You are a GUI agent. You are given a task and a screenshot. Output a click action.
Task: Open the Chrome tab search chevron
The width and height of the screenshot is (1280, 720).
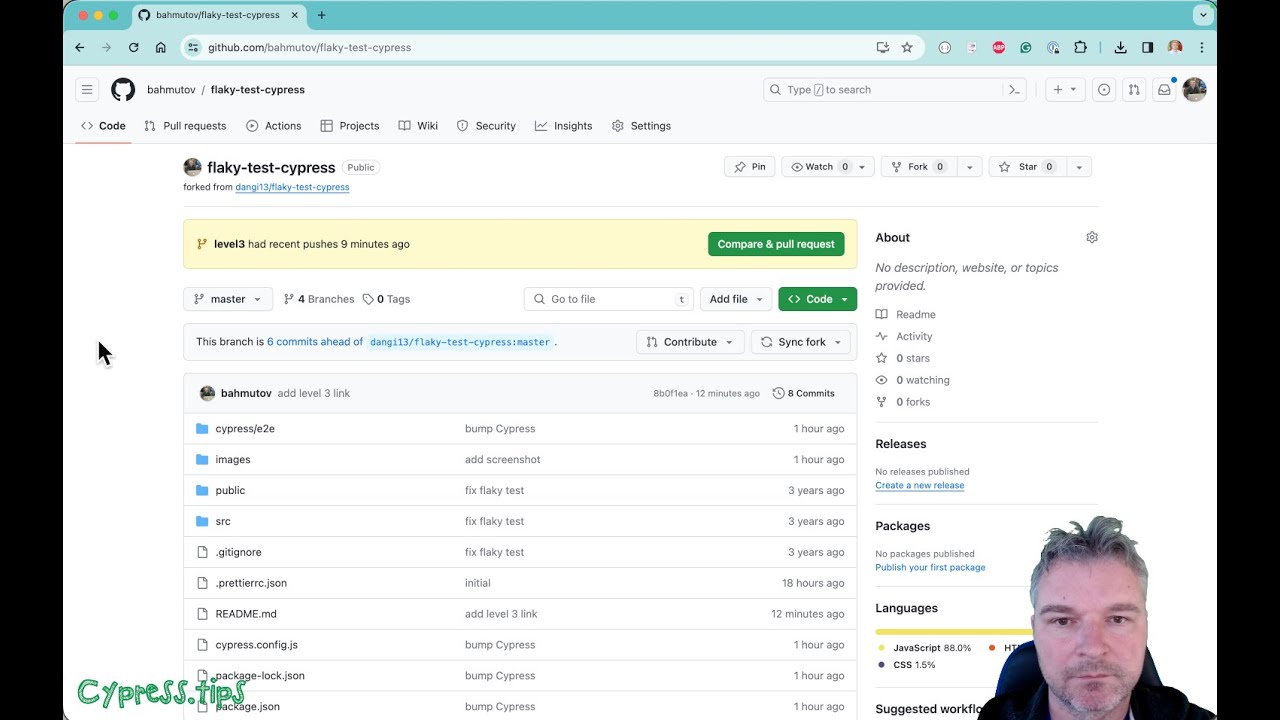[x=1203, y=15]
